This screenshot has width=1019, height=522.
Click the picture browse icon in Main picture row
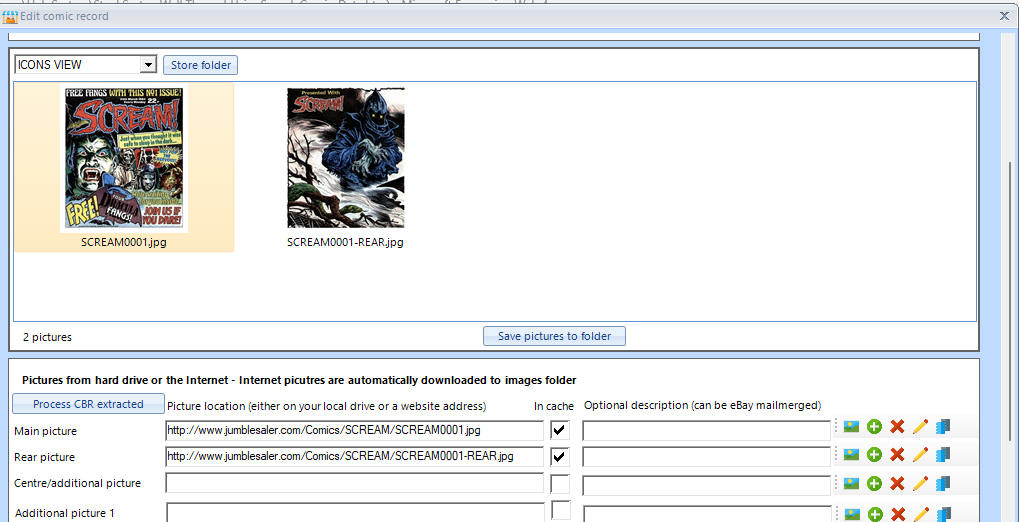(x=851, y=426)
